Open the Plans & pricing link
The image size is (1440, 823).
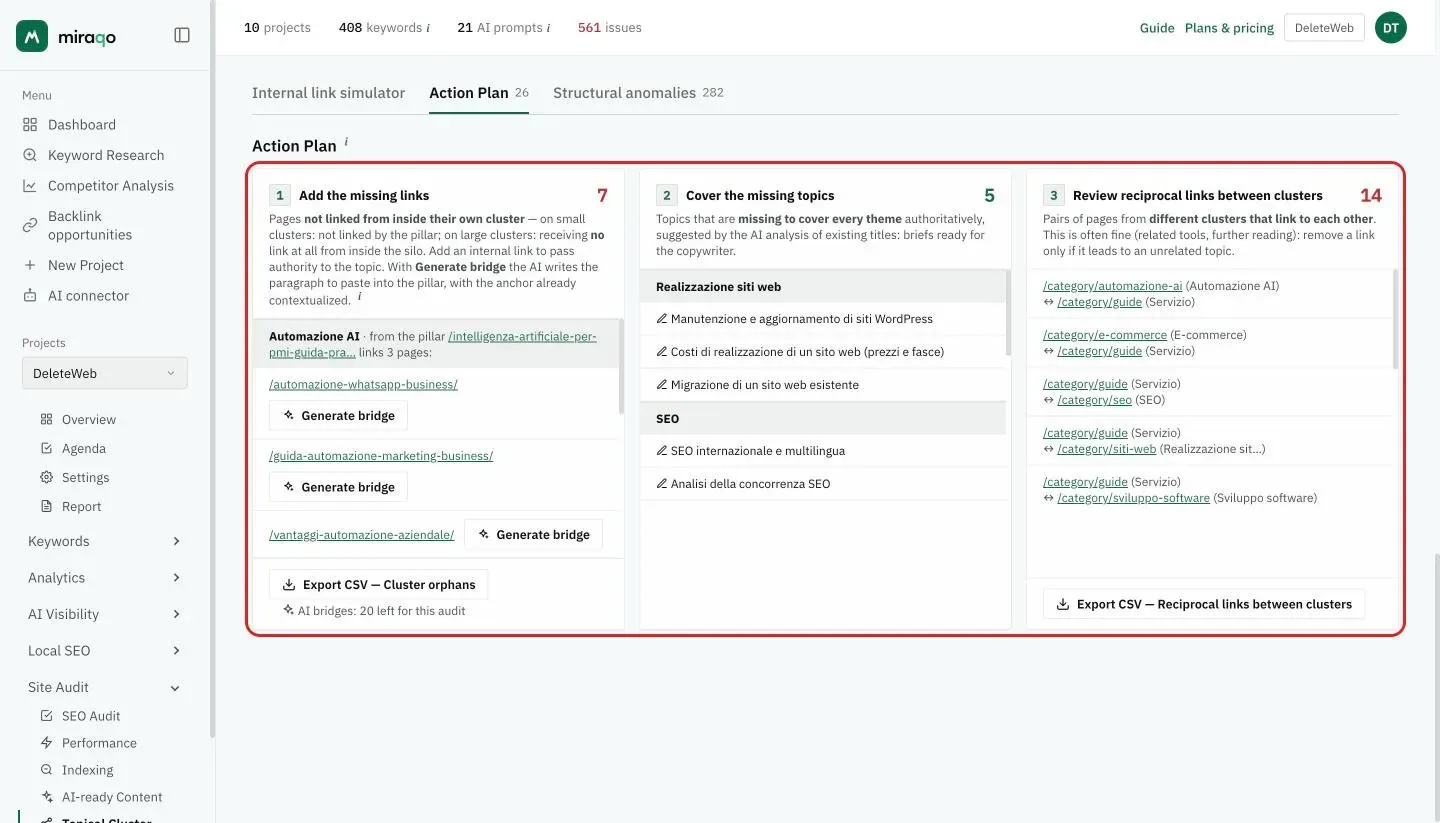(1229, 28)
